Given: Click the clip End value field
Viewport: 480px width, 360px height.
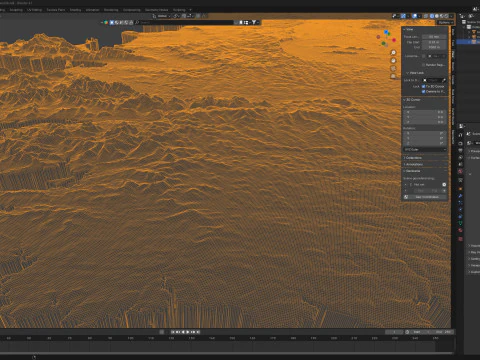Looking at the screenshot, I should pos(434,47).
